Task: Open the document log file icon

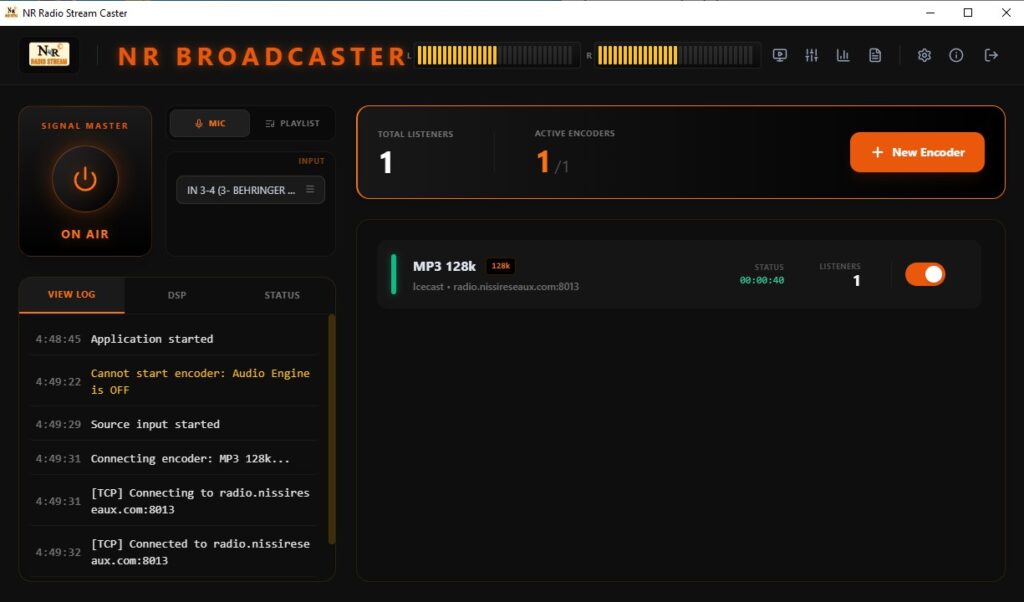Action: (x=875, y=55)
